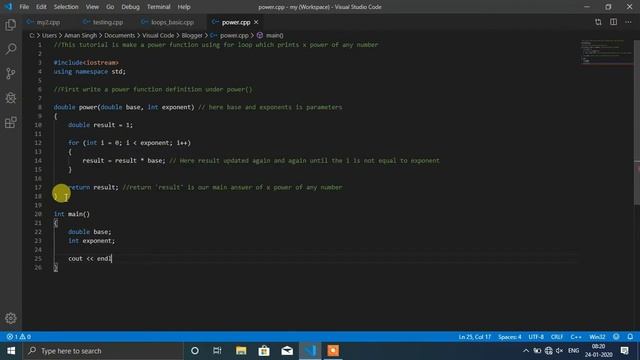Change indentation via Spaces: 4
Image resolution: width=640 pixels, height=360 pixels.
[x=509, y=337]
